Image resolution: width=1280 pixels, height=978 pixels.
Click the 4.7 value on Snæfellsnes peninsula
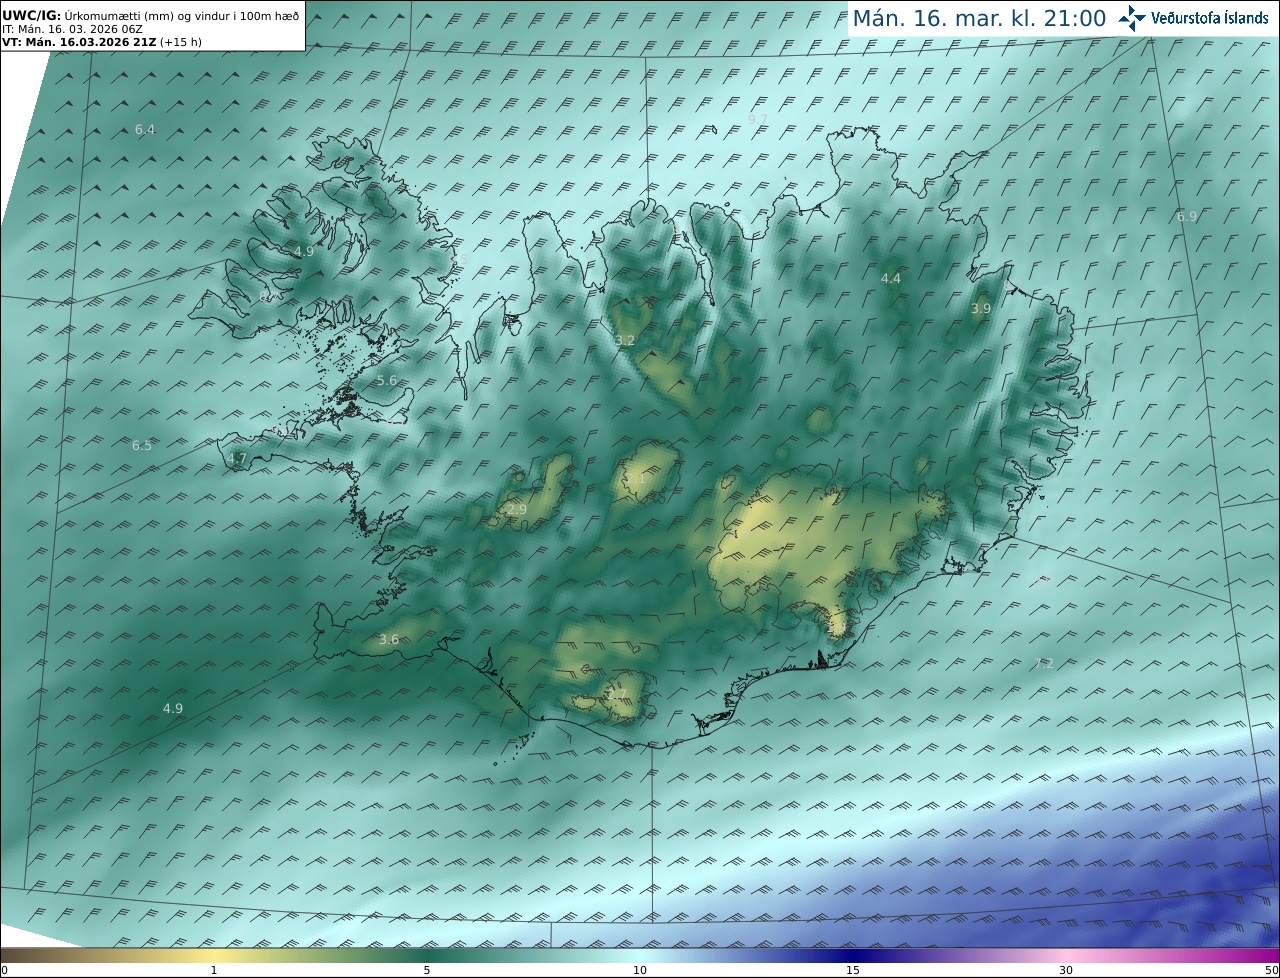tap(237, 458)
